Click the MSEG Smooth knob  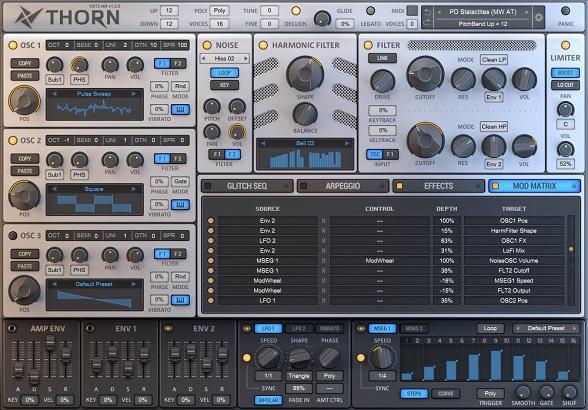coord(523,392)
